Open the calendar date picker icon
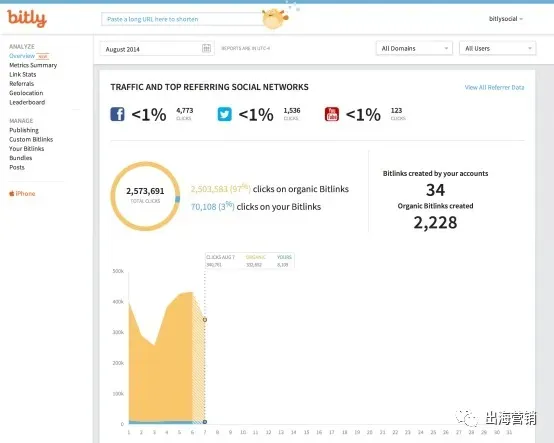This screenshot has width=554, height=443. [x=206, y=48]
